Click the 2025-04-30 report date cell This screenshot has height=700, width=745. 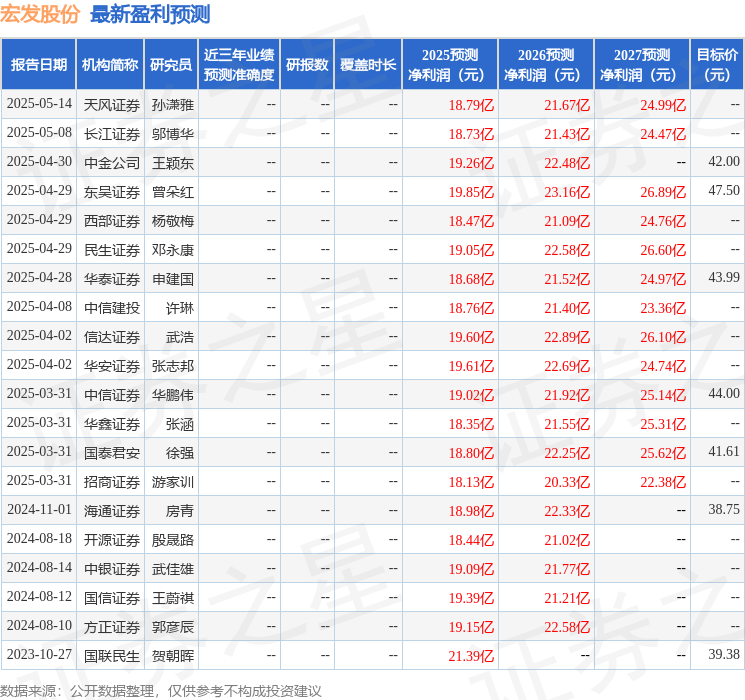pyautogui.click(x=39, y=162)
